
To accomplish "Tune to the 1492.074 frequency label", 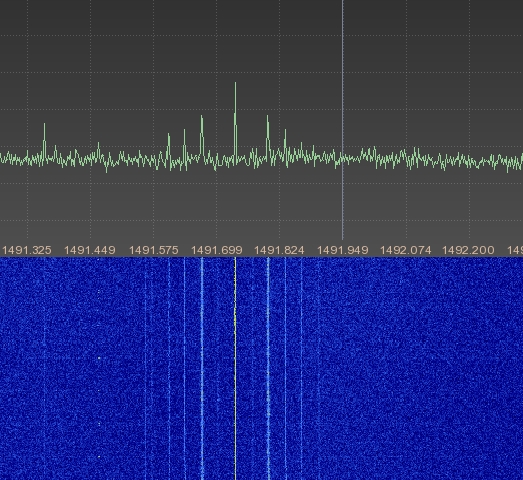I will pyautogui.click(x=406, y=250).
